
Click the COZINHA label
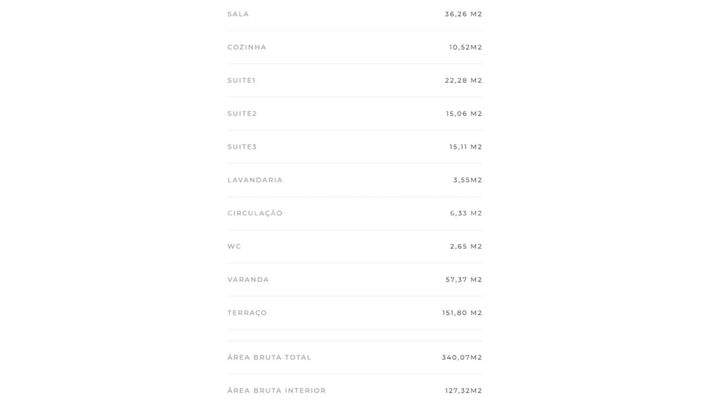[x=247, y=47]
